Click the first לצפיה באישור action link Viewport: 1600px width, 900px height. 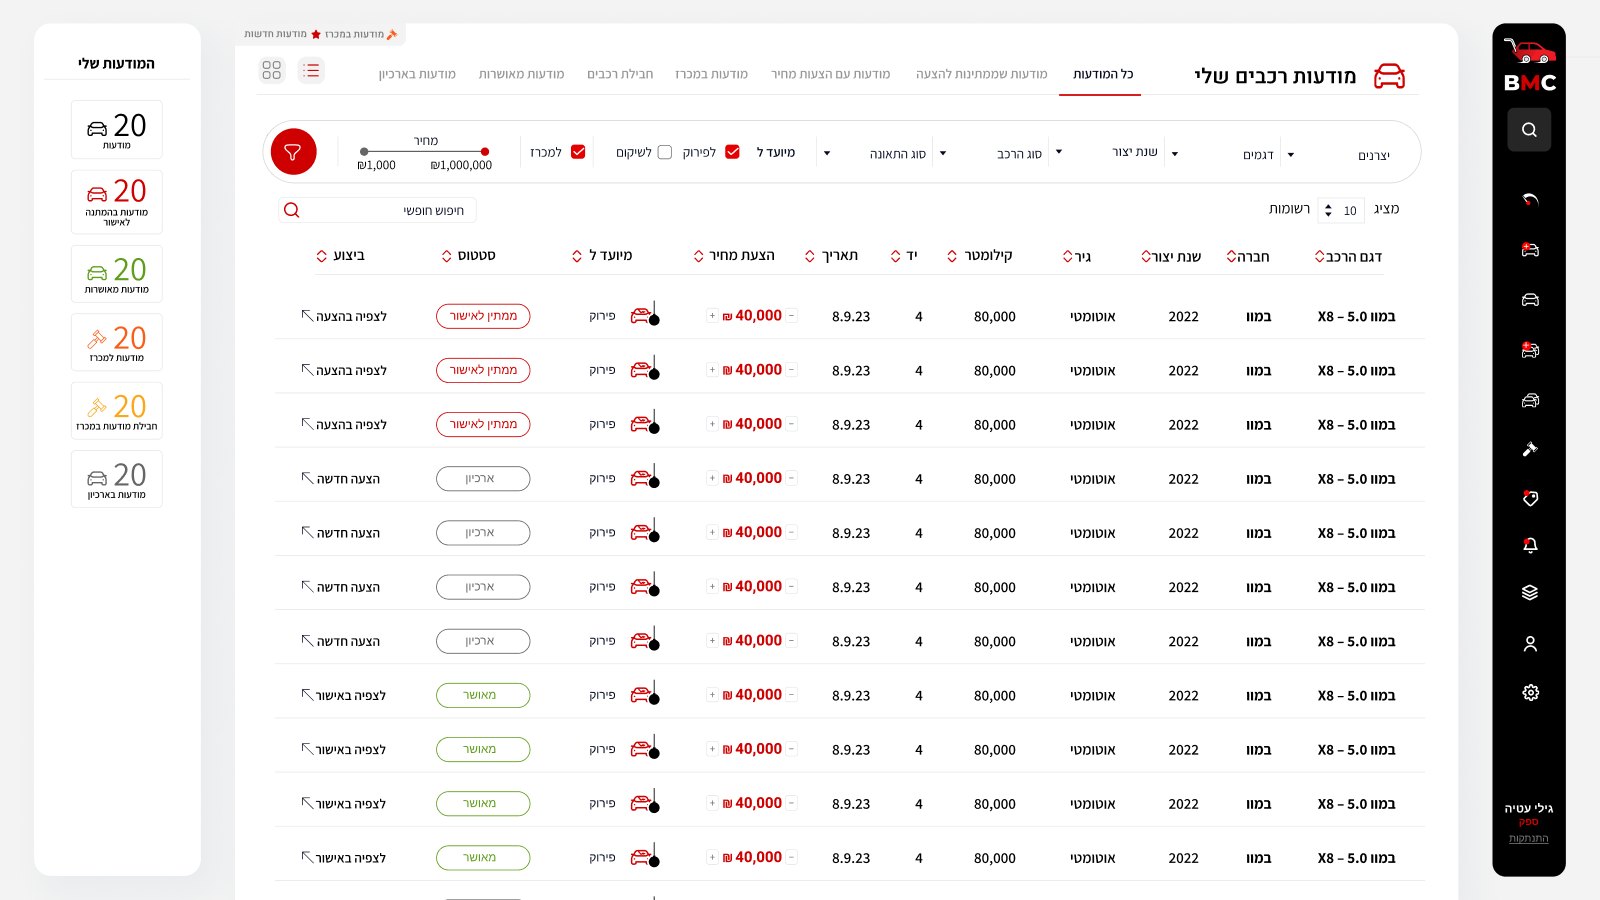(x=344, y=695)
